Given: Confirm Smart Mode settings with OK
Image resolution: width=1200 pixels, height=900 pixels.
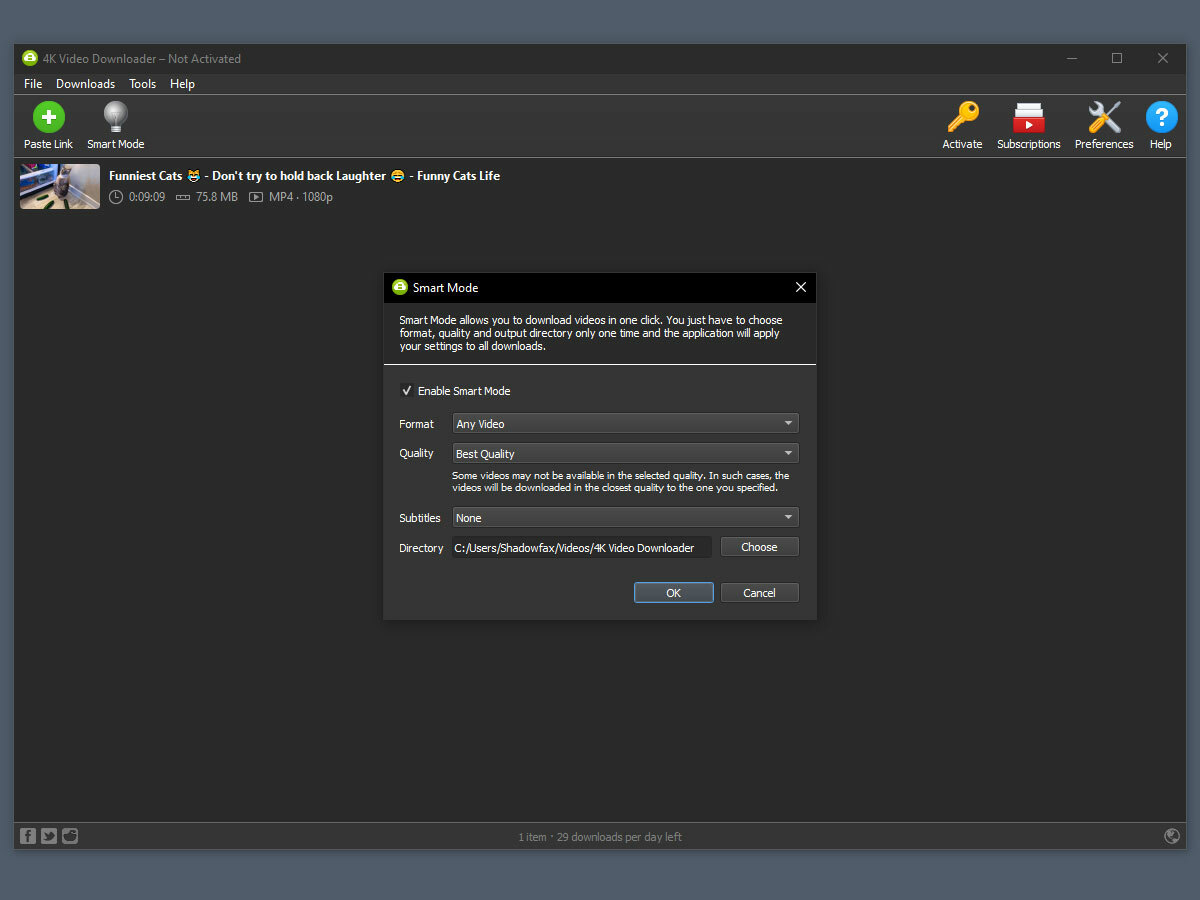Looking at the screenshot, I should pos(674,593).
